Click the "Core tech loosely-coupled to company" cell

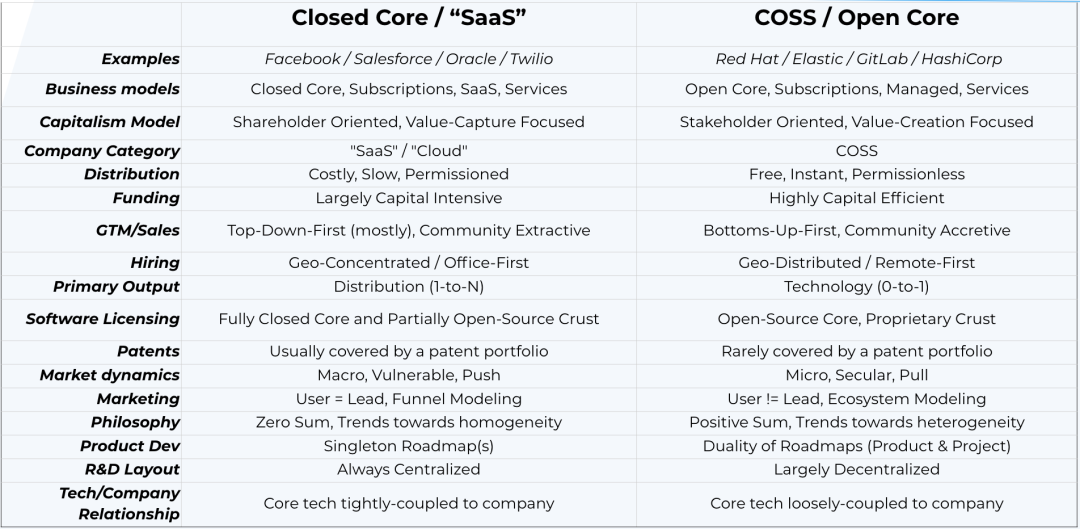(857, 503)
